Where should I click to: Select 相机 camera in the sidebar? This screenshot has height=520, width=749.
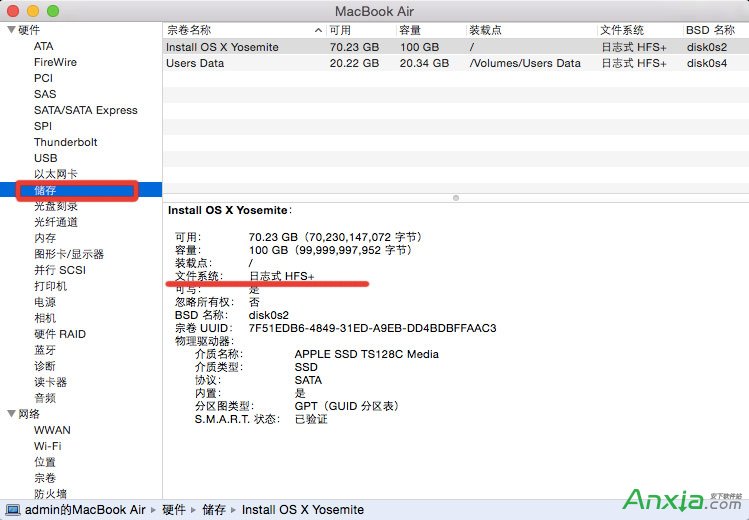tap(45, 318)
